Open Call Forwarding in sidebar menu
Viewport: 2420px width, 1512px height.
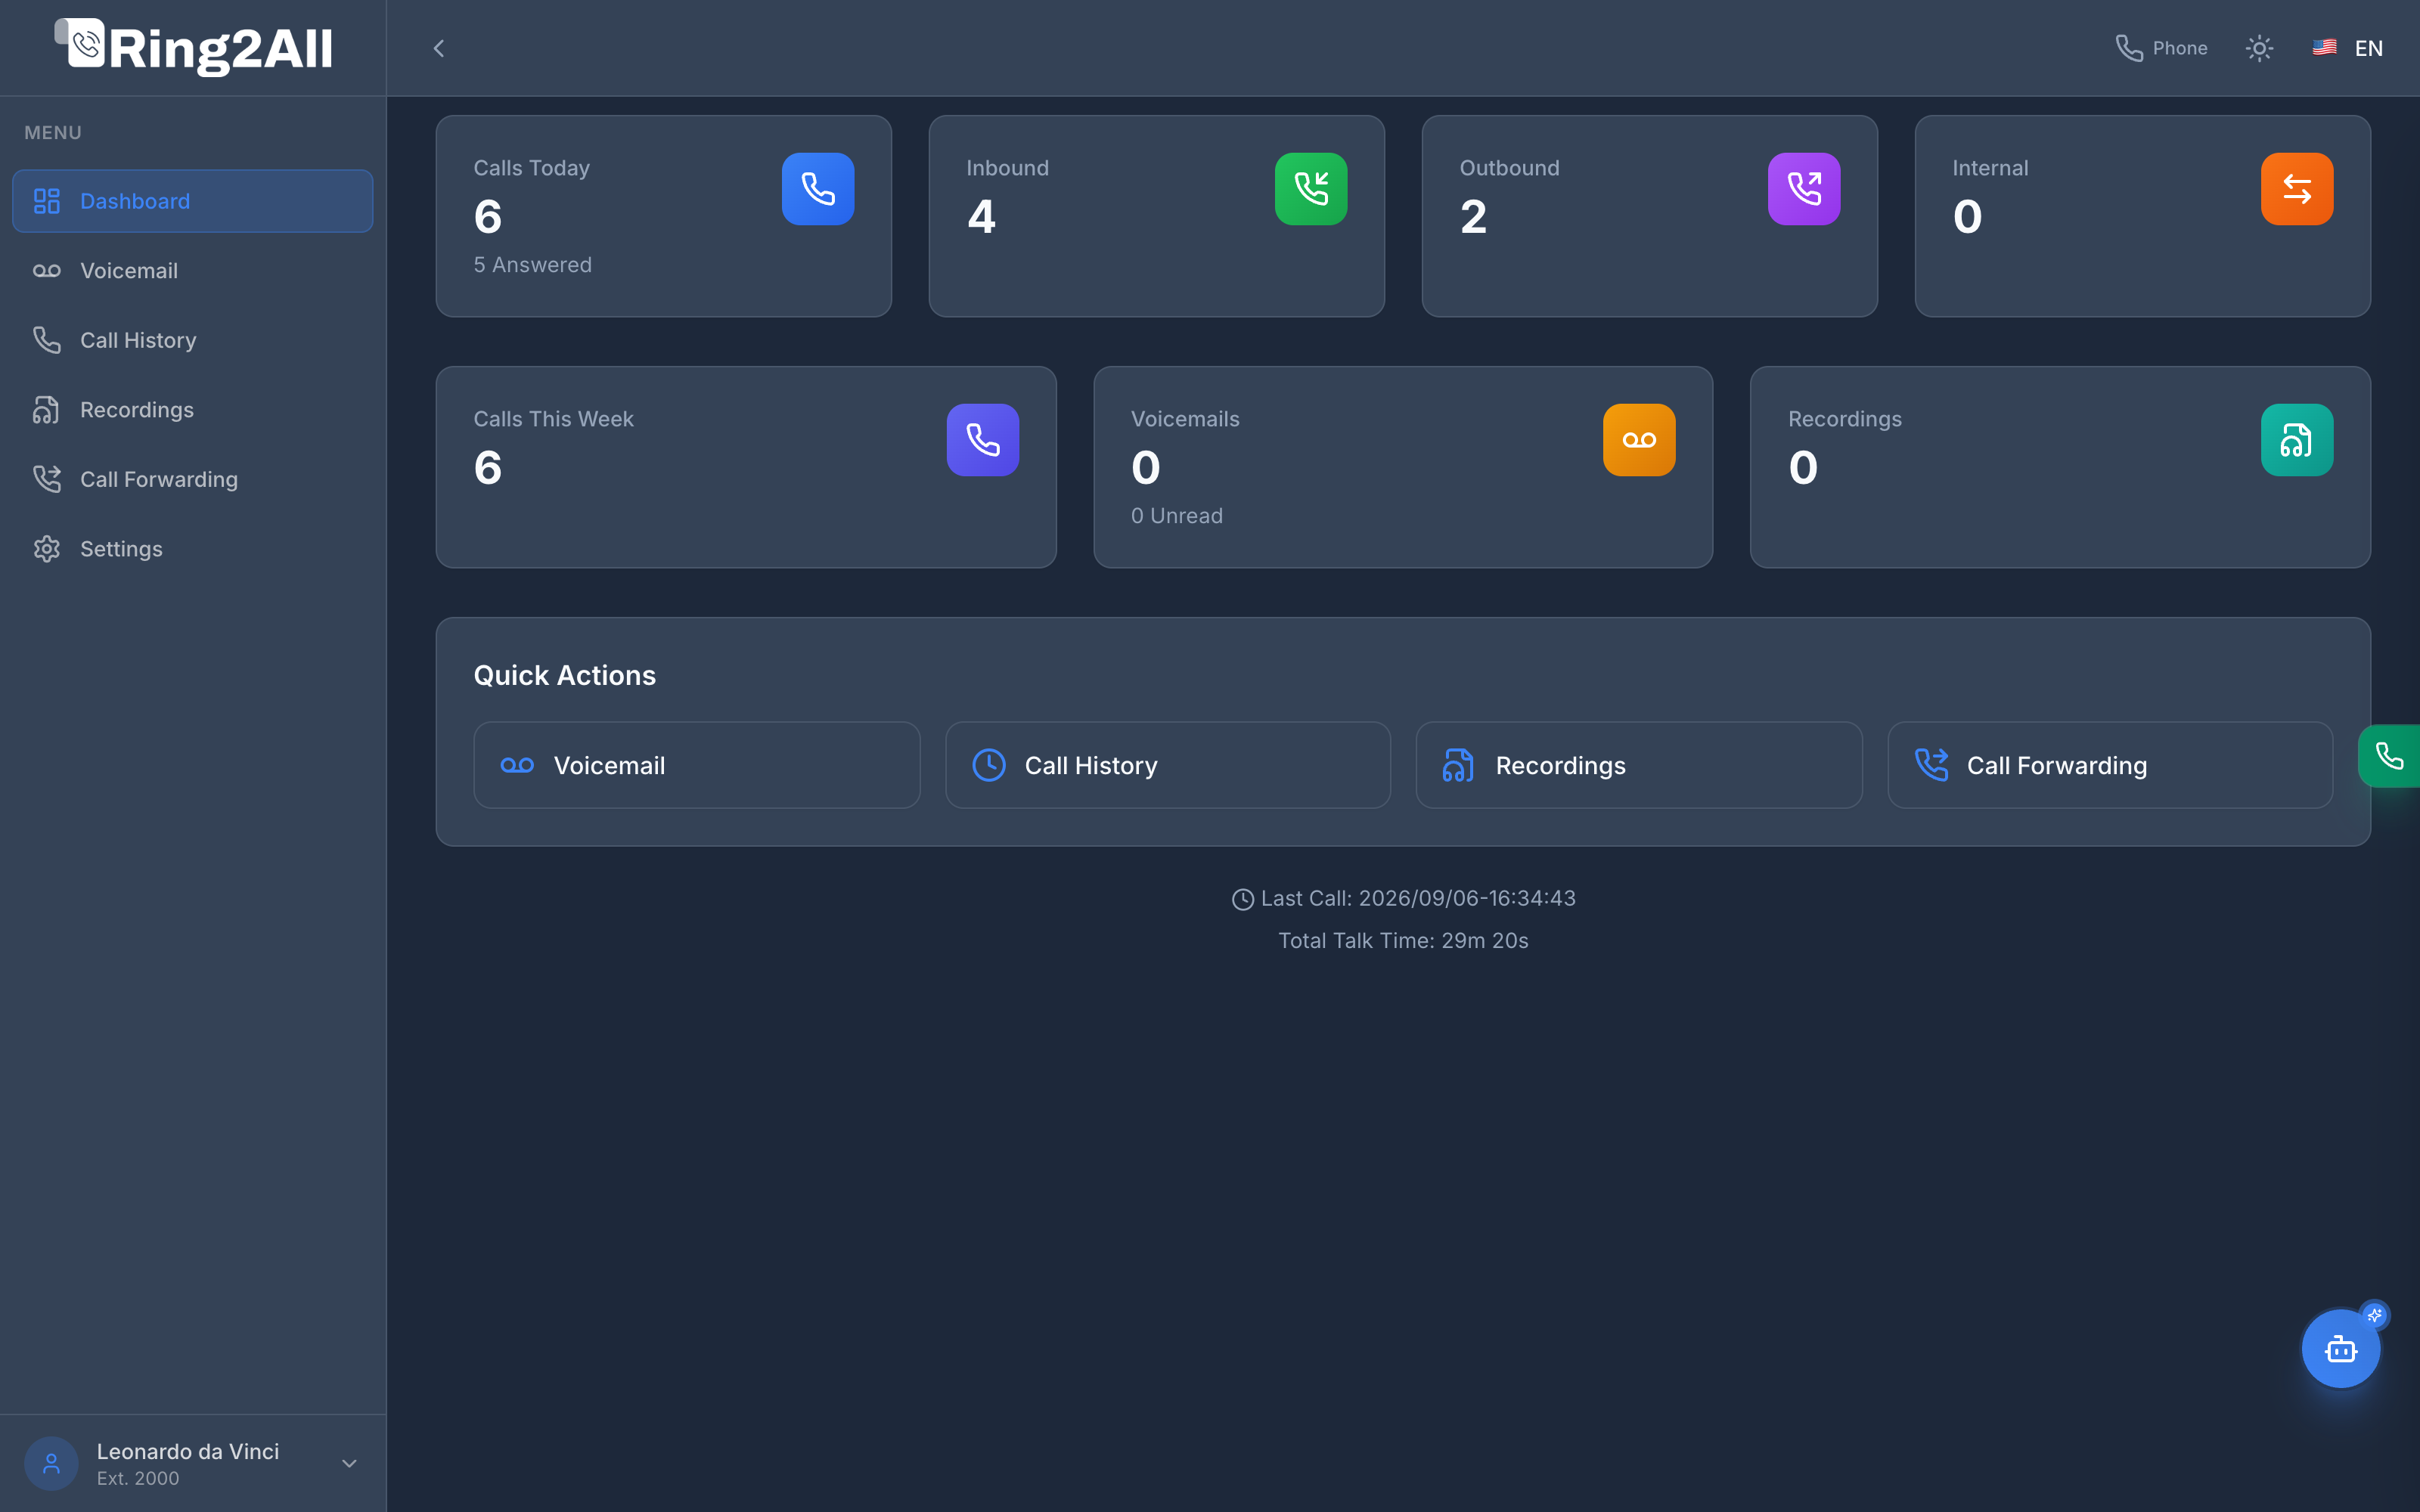coord(192,479)
